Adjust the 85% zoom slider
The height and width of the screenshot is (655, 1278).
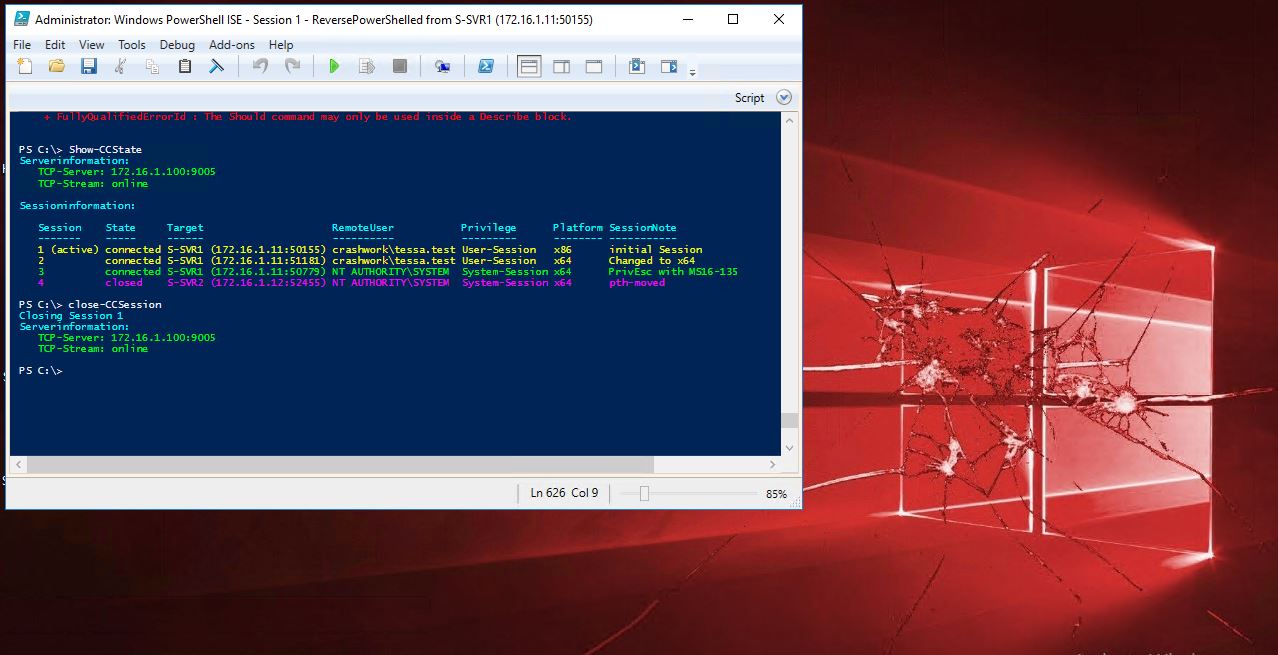(x=643, y=493)
